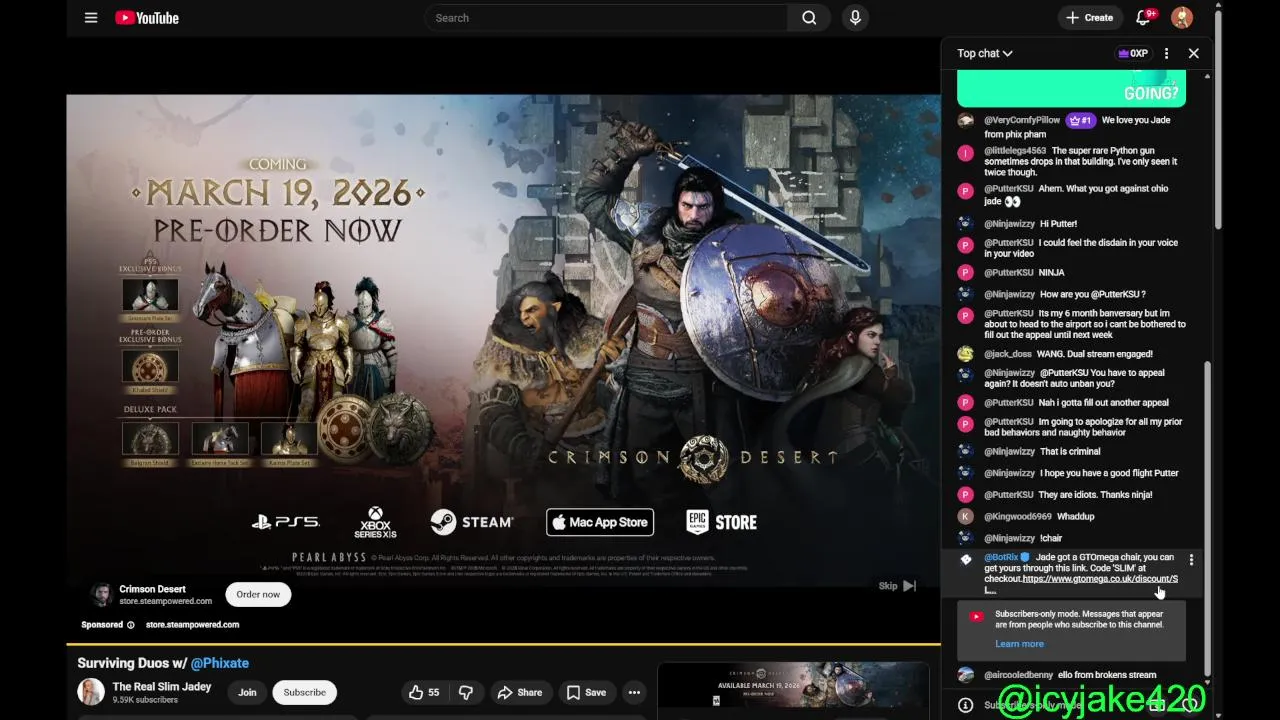This screenshot has width=1280, height=720.
Task: Open options for the BotRix message
Action: click(1191, 560)
